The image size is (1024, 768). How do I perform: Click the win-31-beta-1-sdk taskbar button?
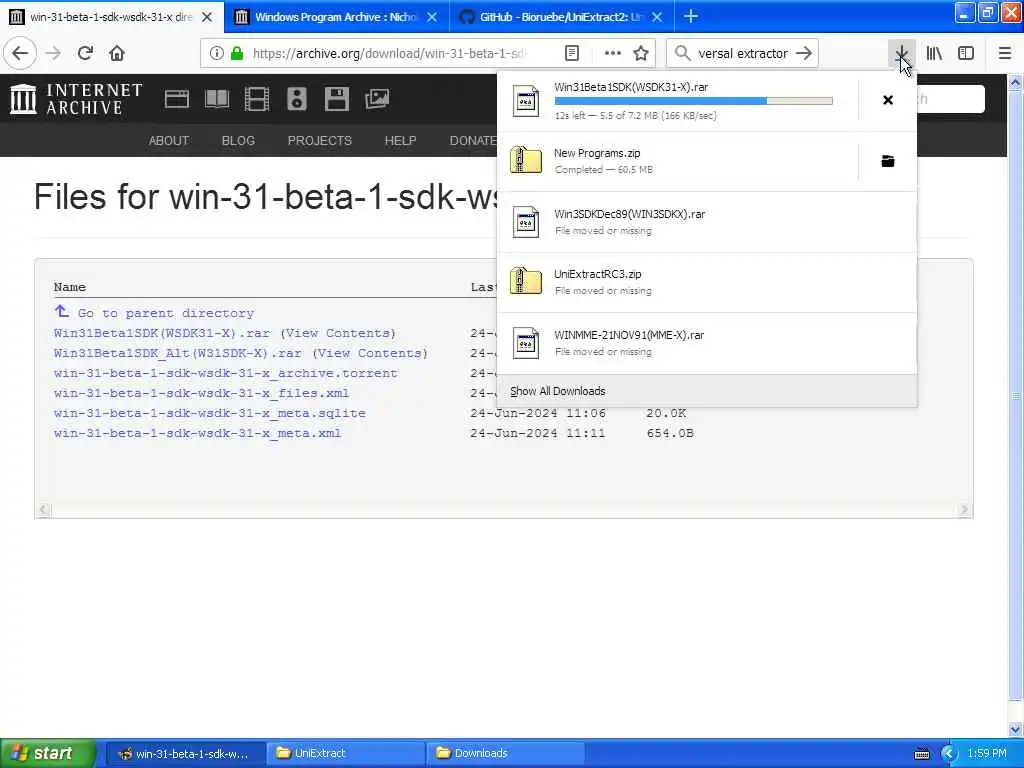[x=185, y=753]
